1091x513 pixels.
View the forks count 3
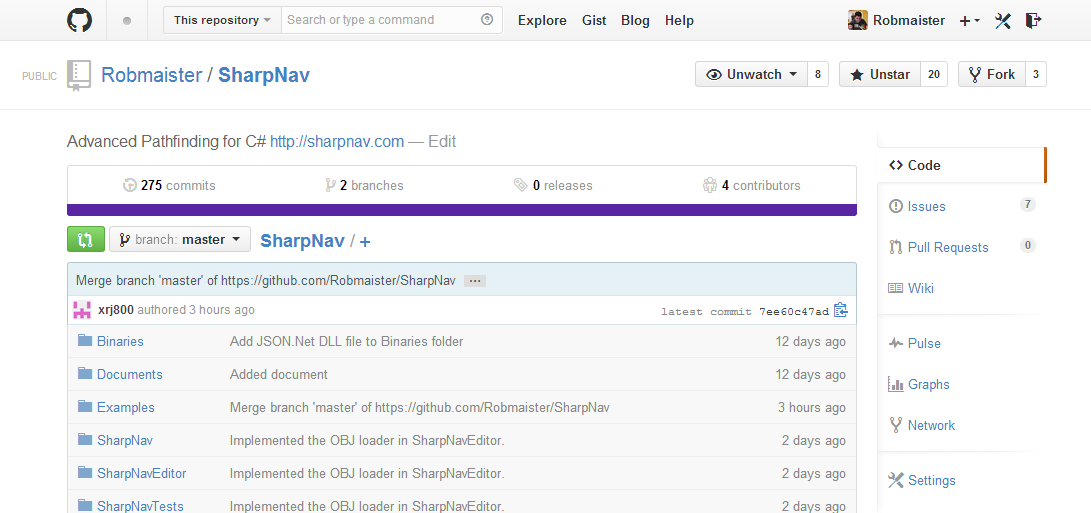click(1035, 74)
